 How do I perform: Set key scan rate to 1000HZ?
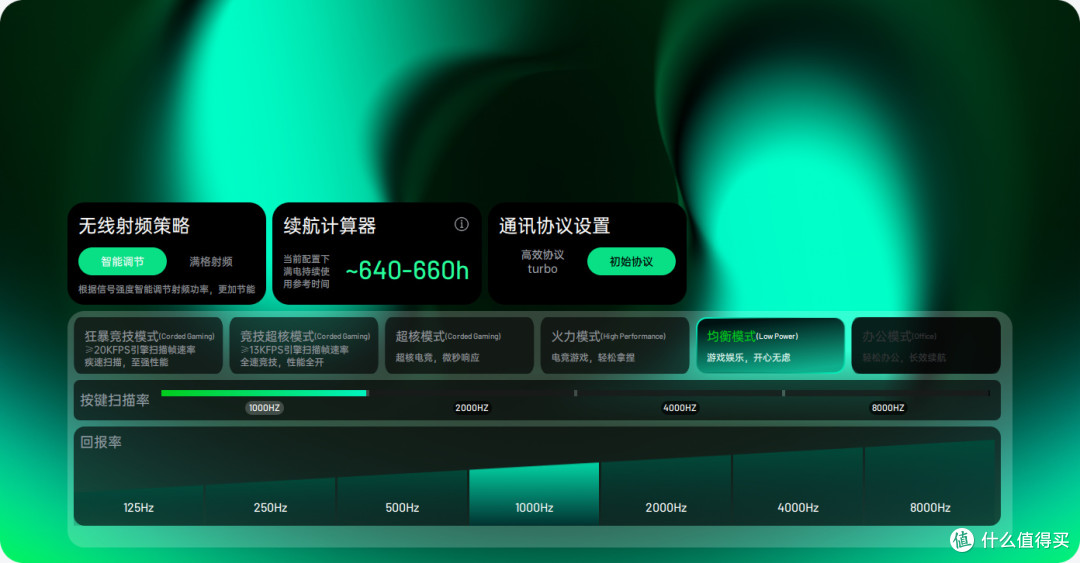(264, 407)
